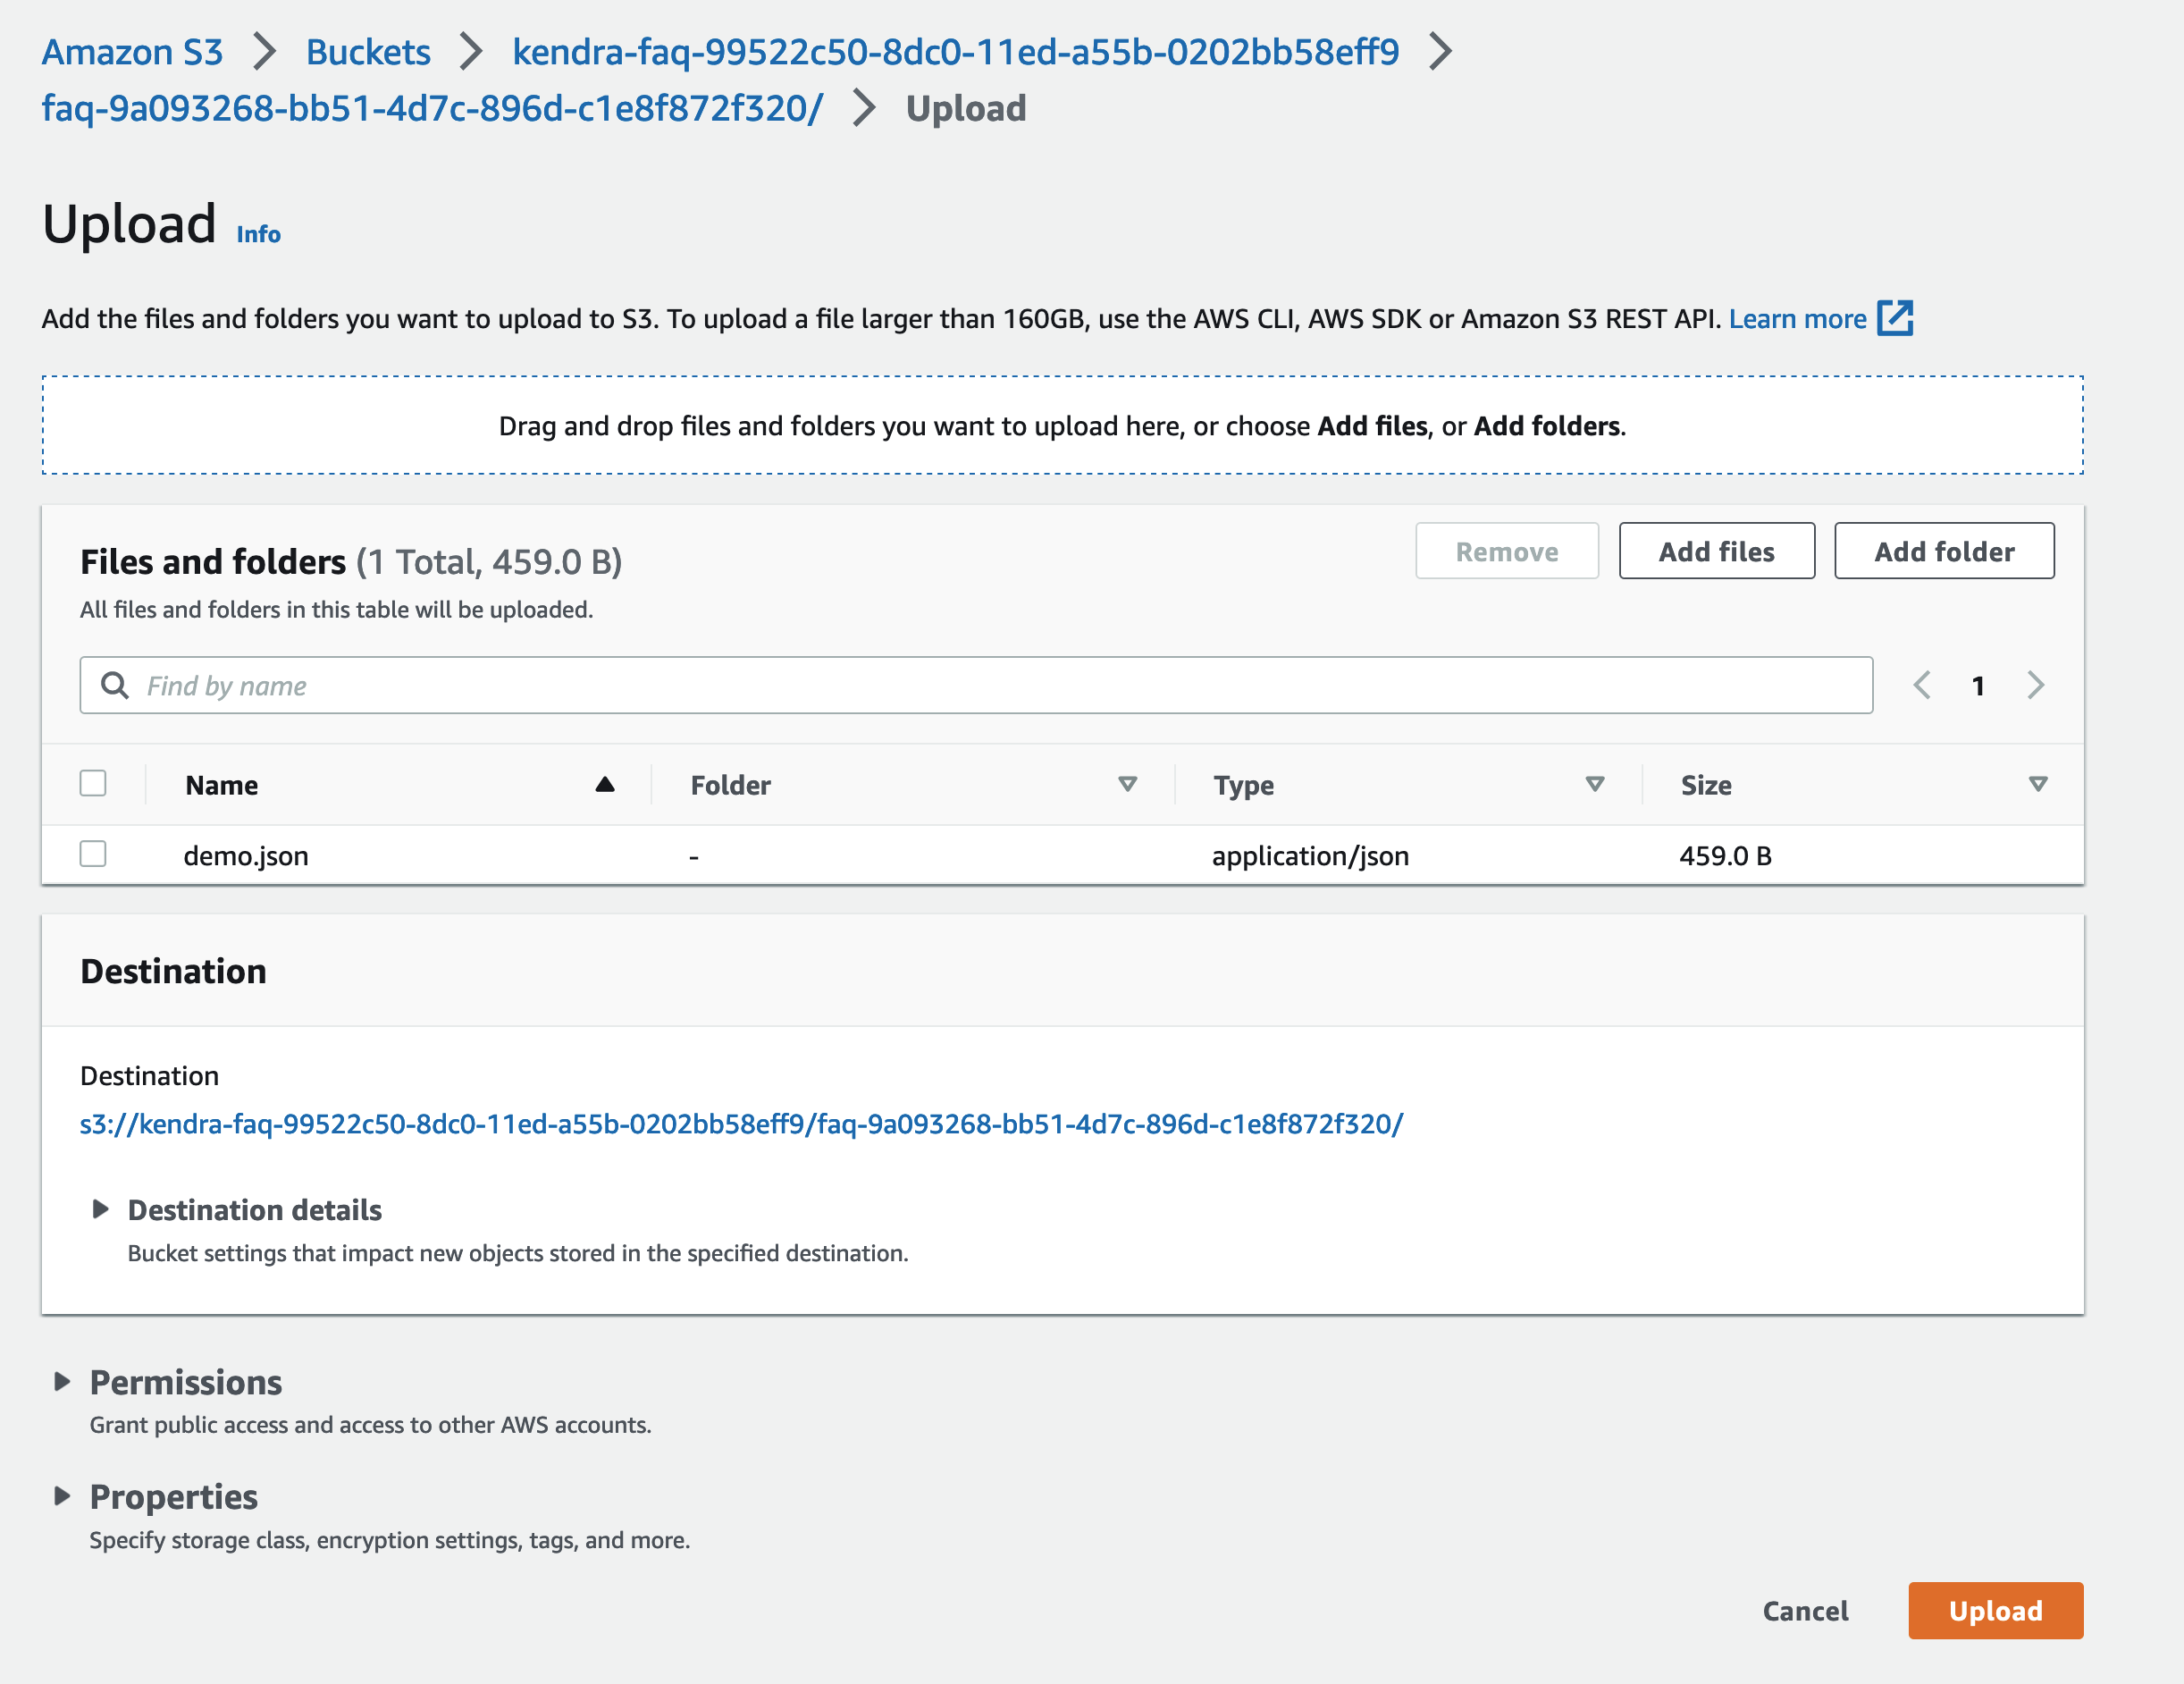Click the magnifier icon in the search field
The width and height of the screenshot is (2184, 1684).
tap(115, 685)
